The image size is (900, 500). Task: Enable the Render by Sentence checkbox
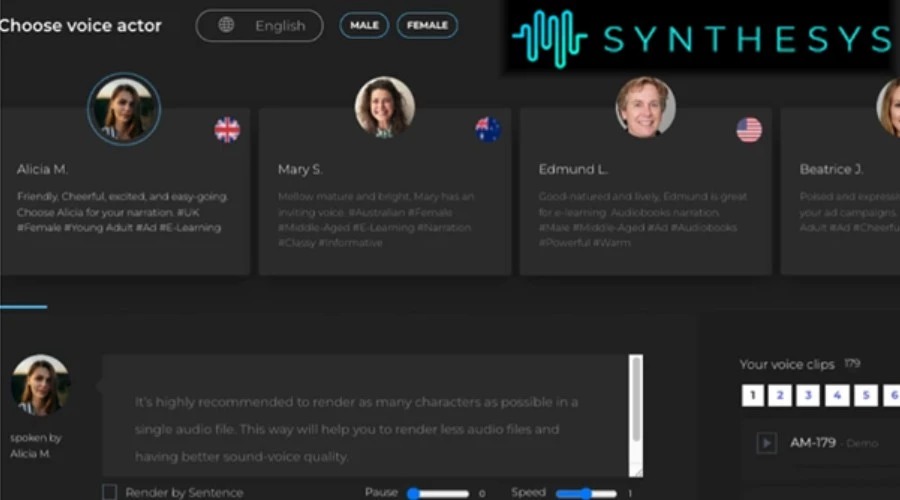pyautogui.click(x=110, y=492)
